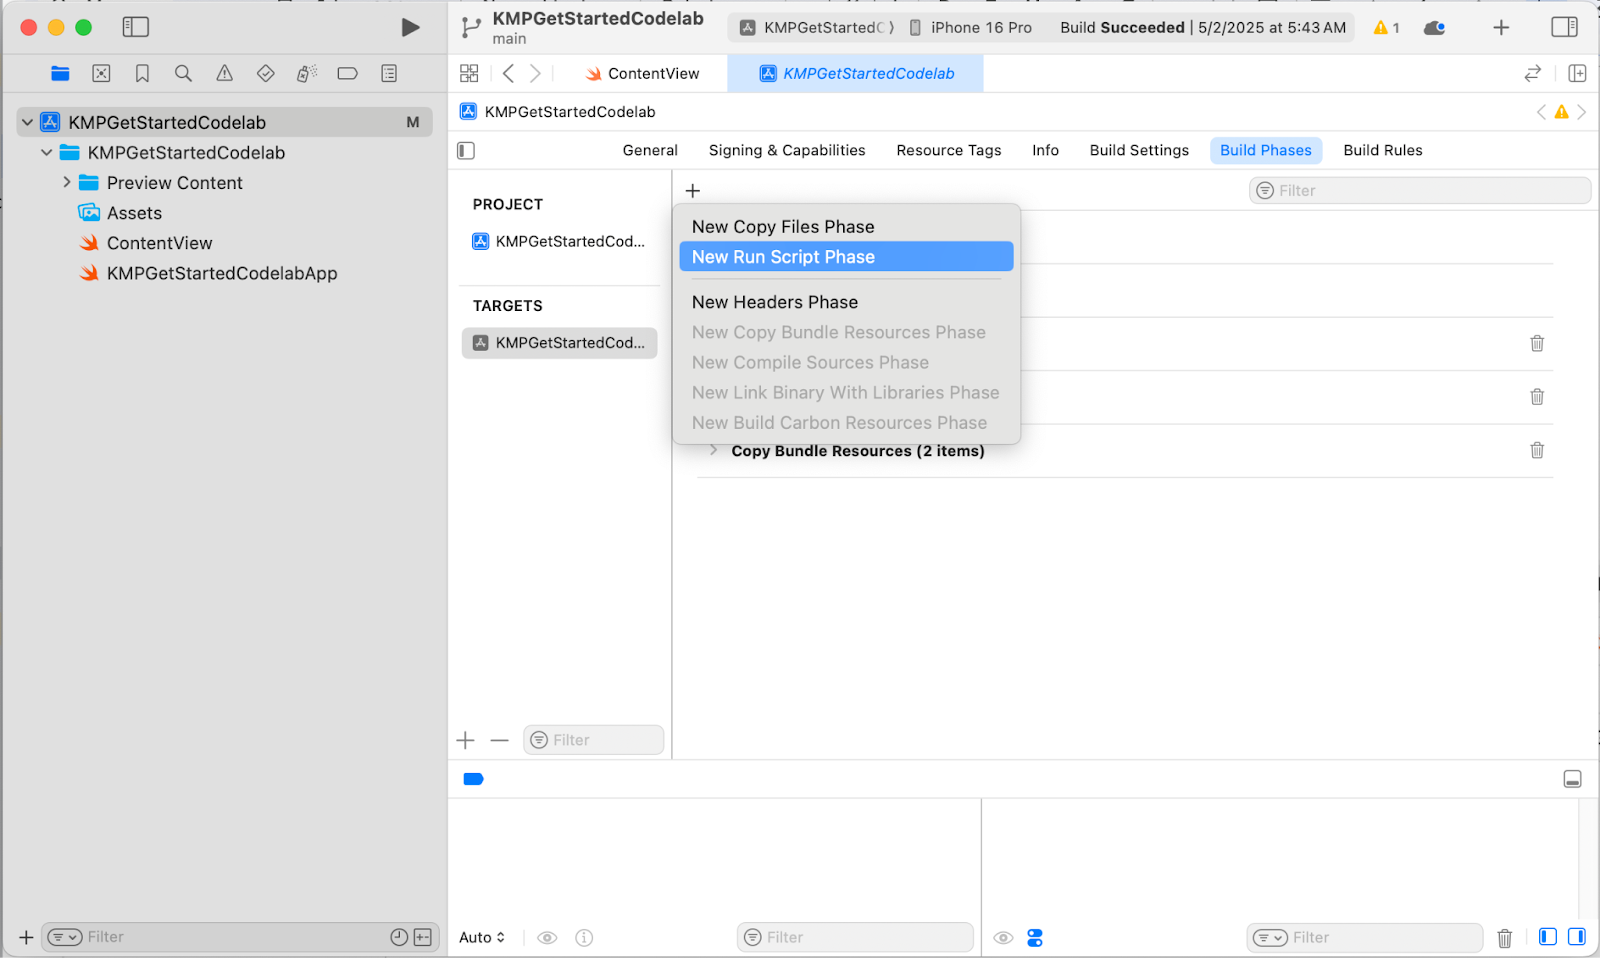Open the Find navigator magnifier icon
Image resolution: width=1600 pixels, height=958 pixels.
click(x=183, y=73)
